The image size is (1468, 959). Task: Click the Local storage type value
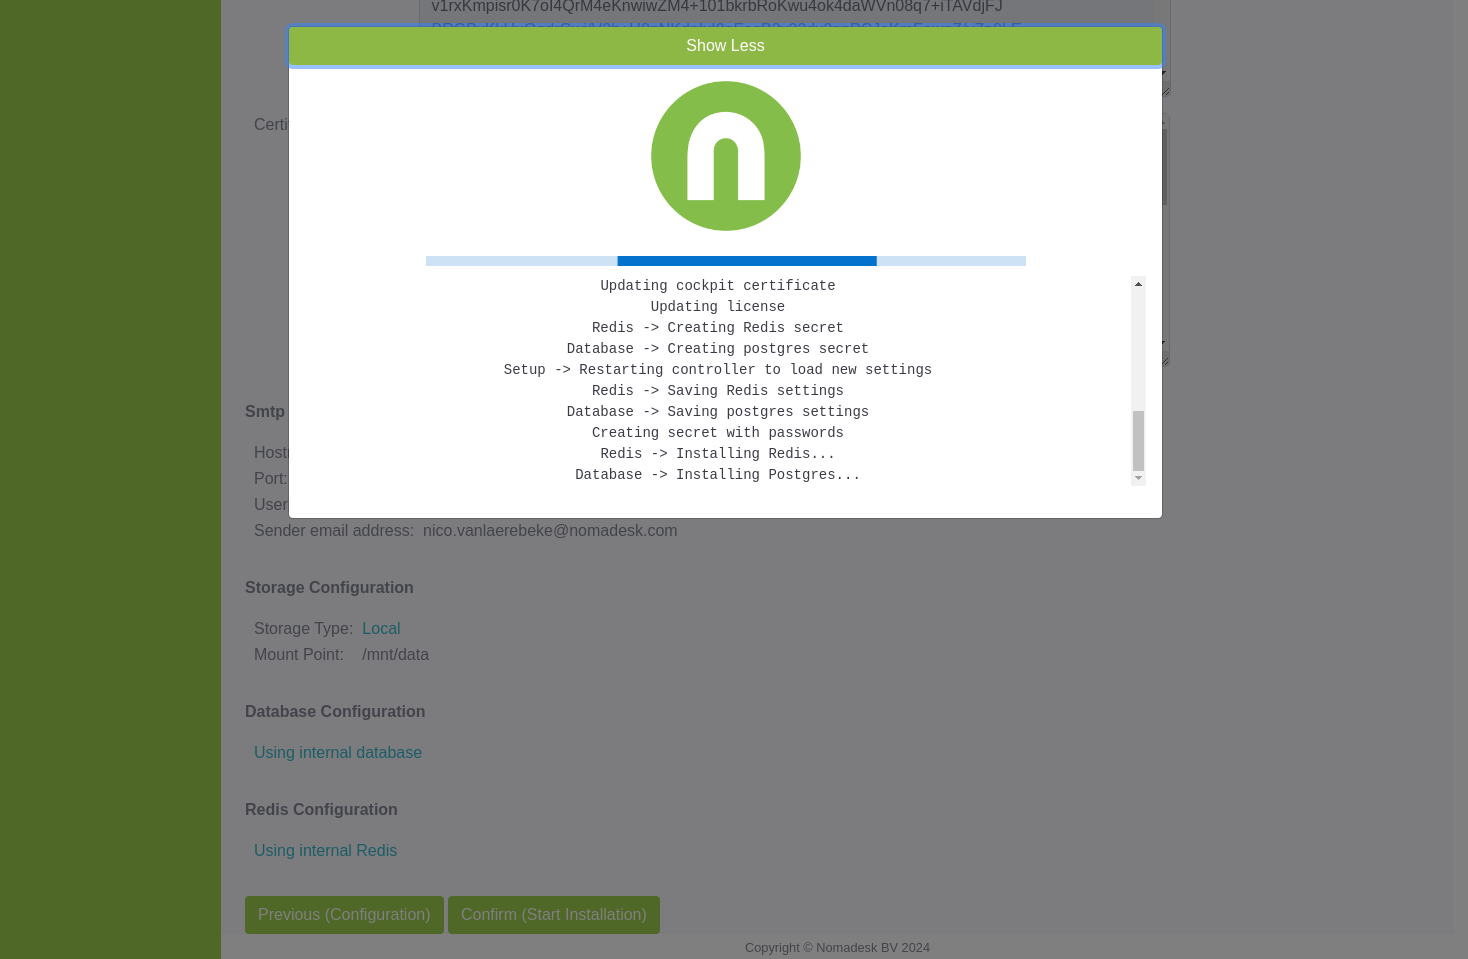coord(381,629)
